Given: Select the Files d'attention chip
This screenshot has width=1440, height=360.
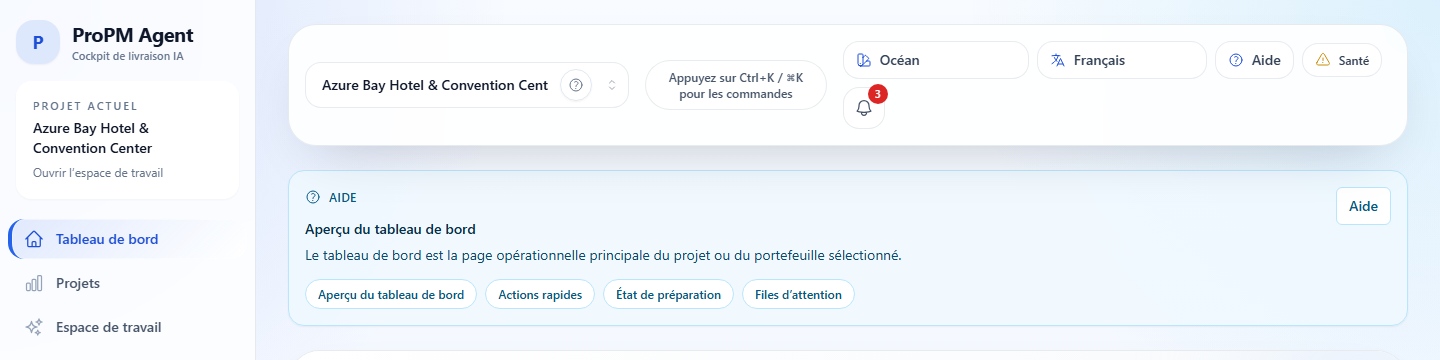Looking at the screenshot, I should coord(798,295).
